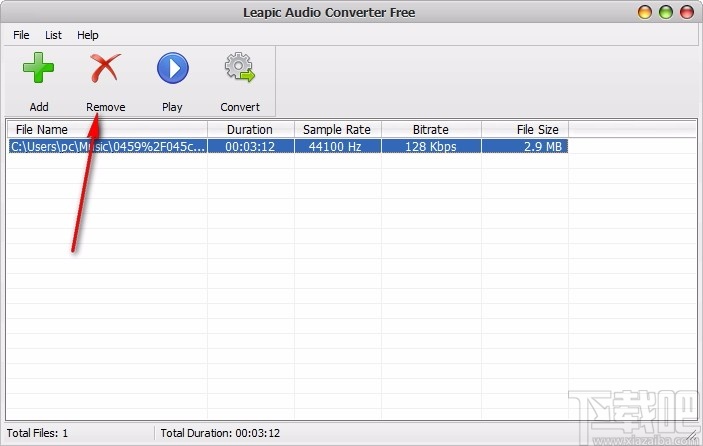The image size is (703, 446).
Task: Close the window with the red button
Action: [687, 12]
